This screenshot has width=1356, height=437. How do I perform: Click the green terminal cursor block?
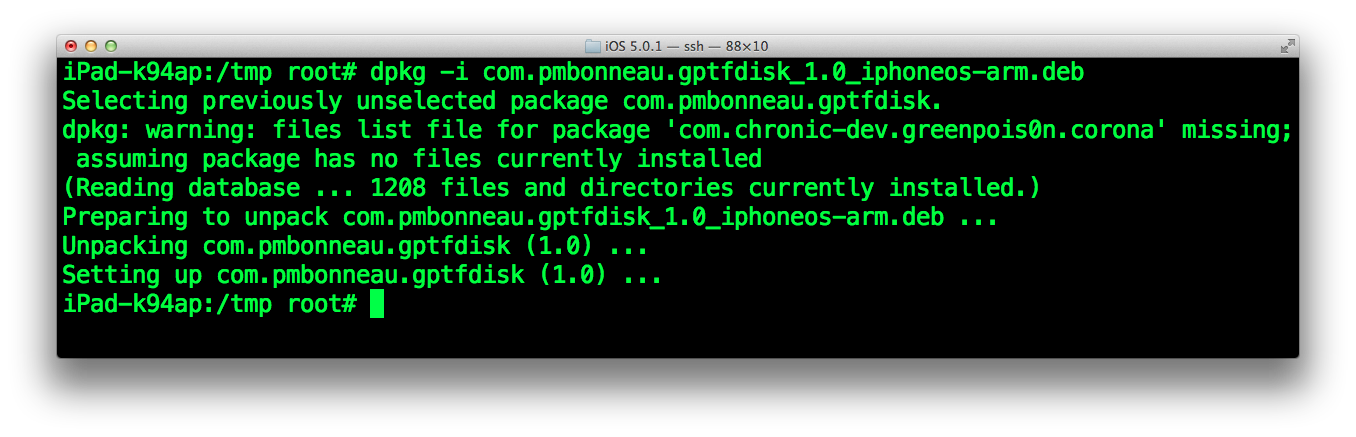(x=376, y=304)
